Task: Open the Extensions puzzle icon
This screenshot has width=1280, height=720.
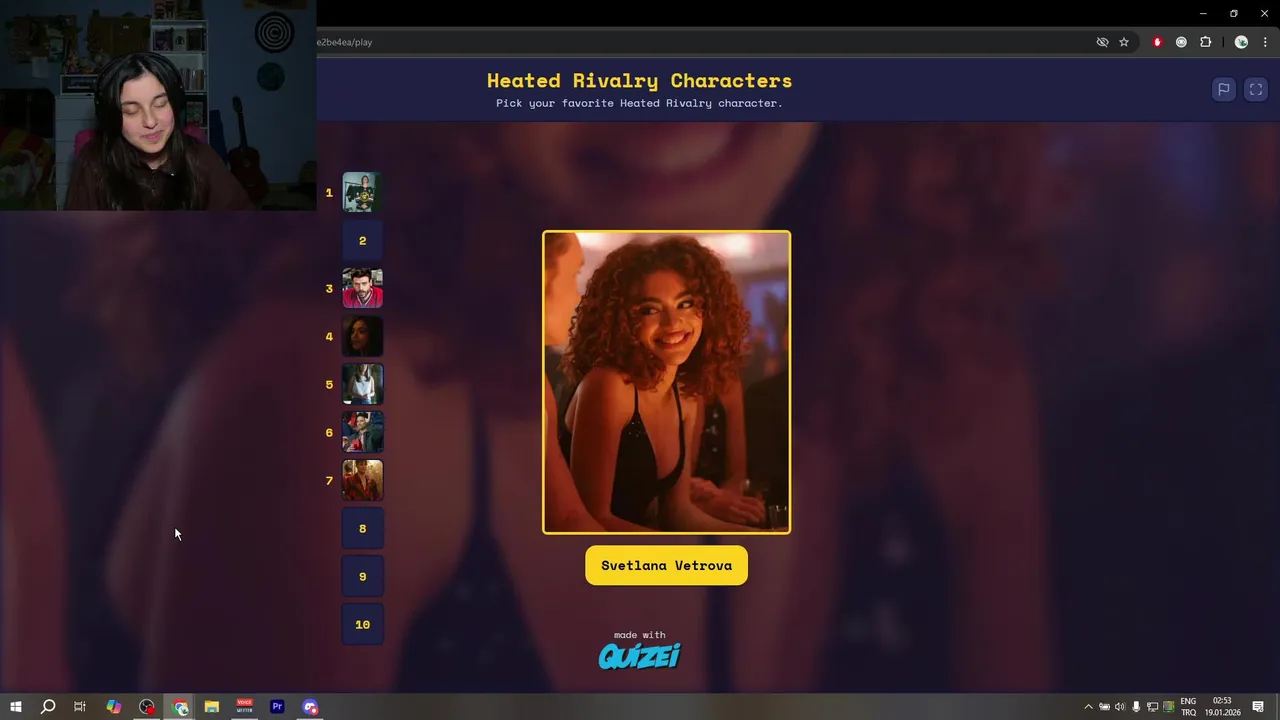Action: point(1205,42)
